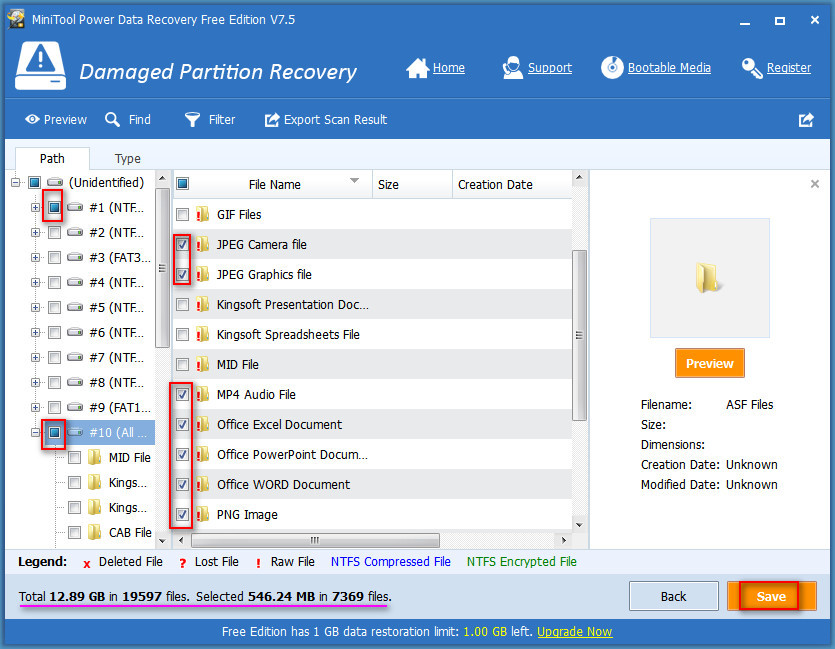Screen dimensions: 835x649
Task: Check the MID File checkbox in file list
Action: 182,365
